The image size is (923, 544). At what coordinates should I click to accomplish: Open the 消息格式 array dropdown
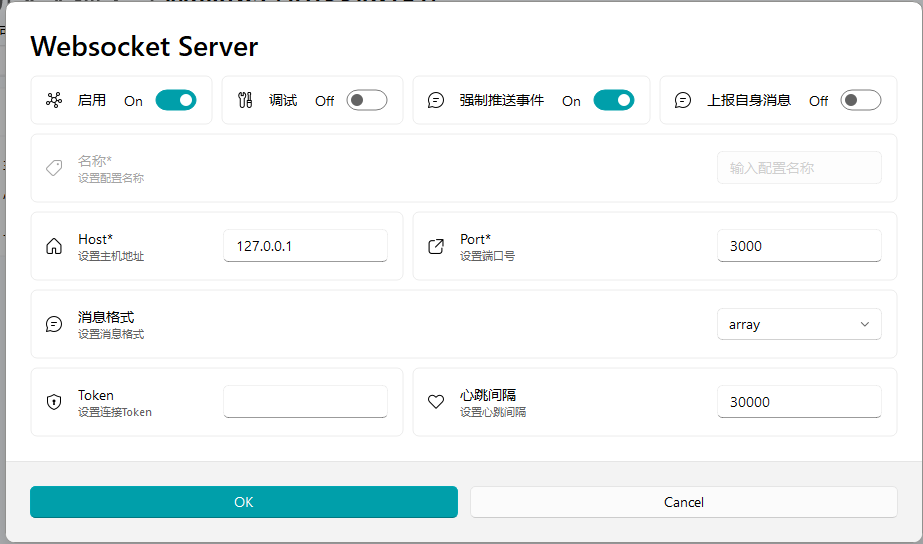(x=799, y=324)
